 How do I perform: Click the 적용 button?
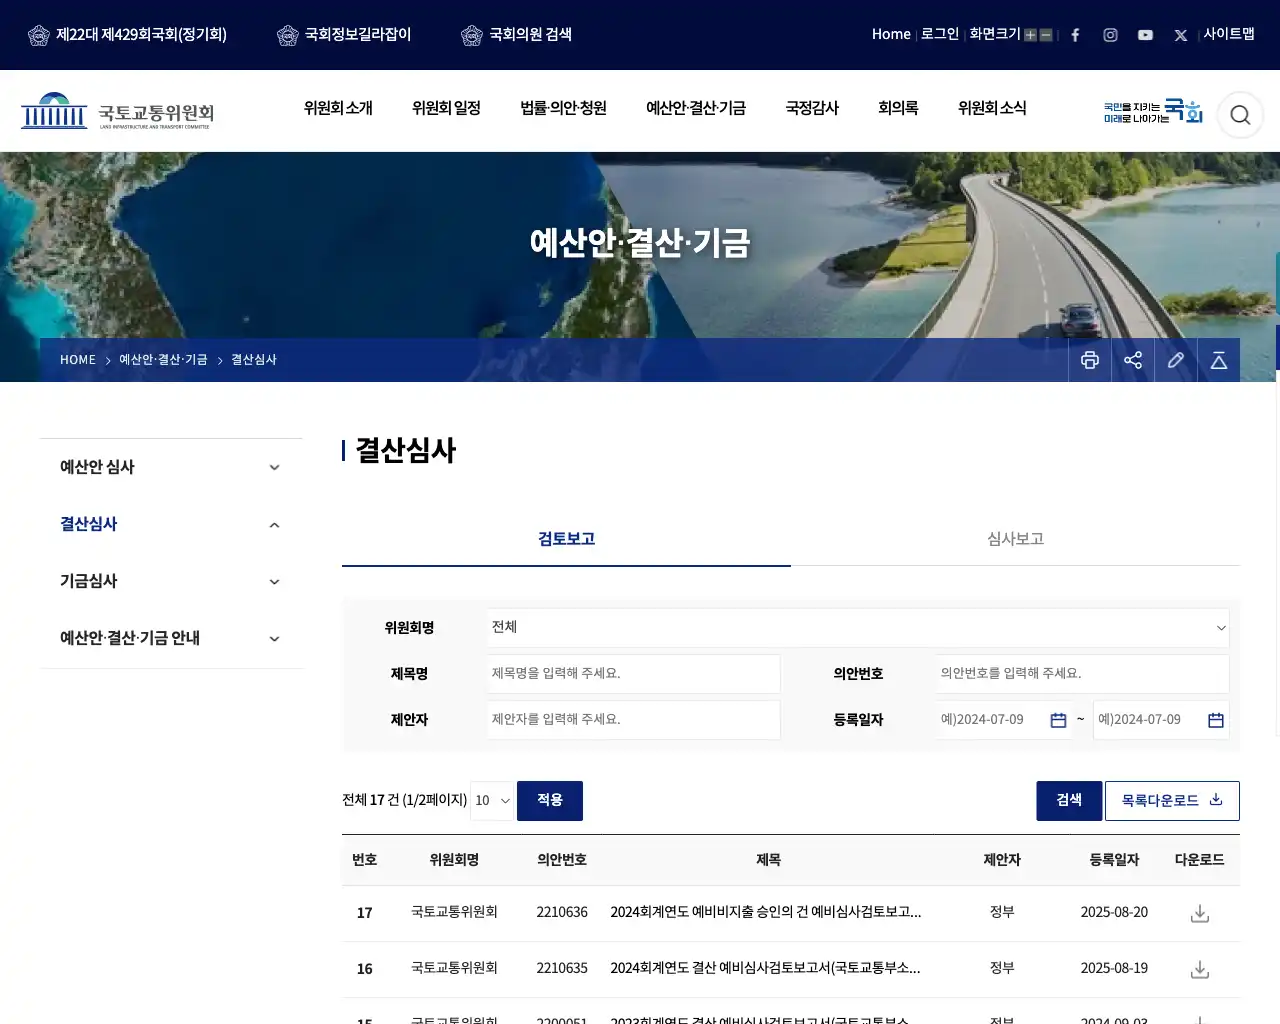[x=550, y=801]
